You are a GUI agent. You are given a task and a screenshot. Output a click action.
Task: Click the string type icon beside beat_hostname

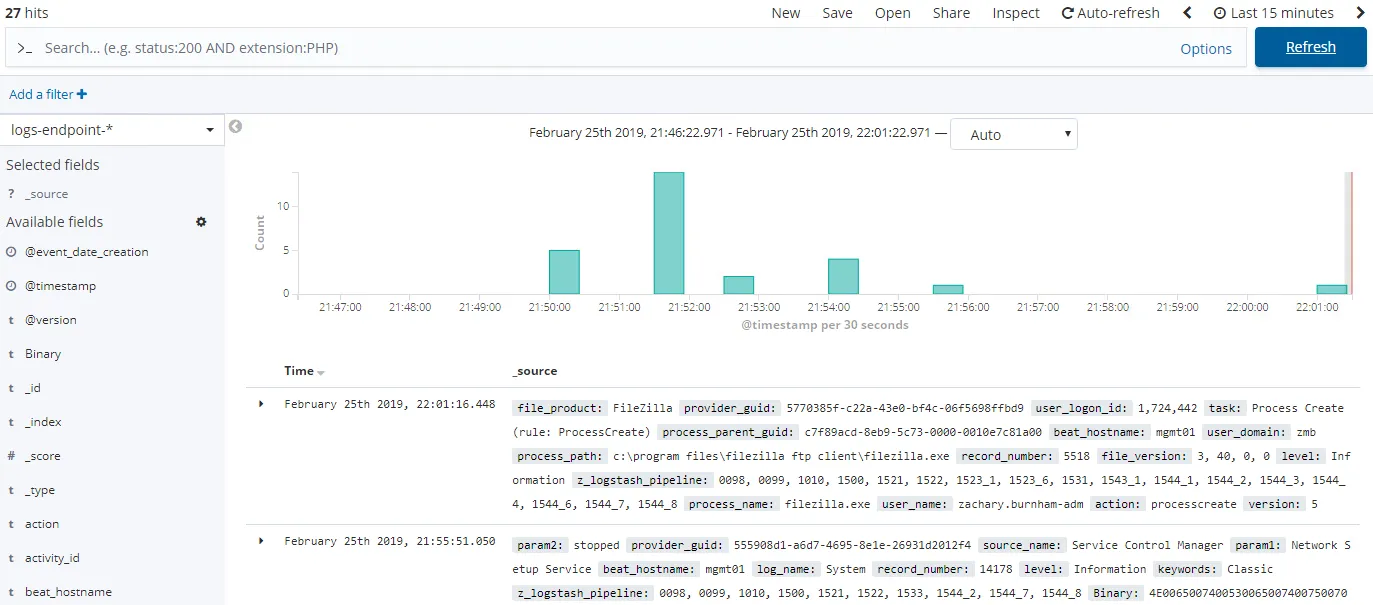tap(11, 592)
